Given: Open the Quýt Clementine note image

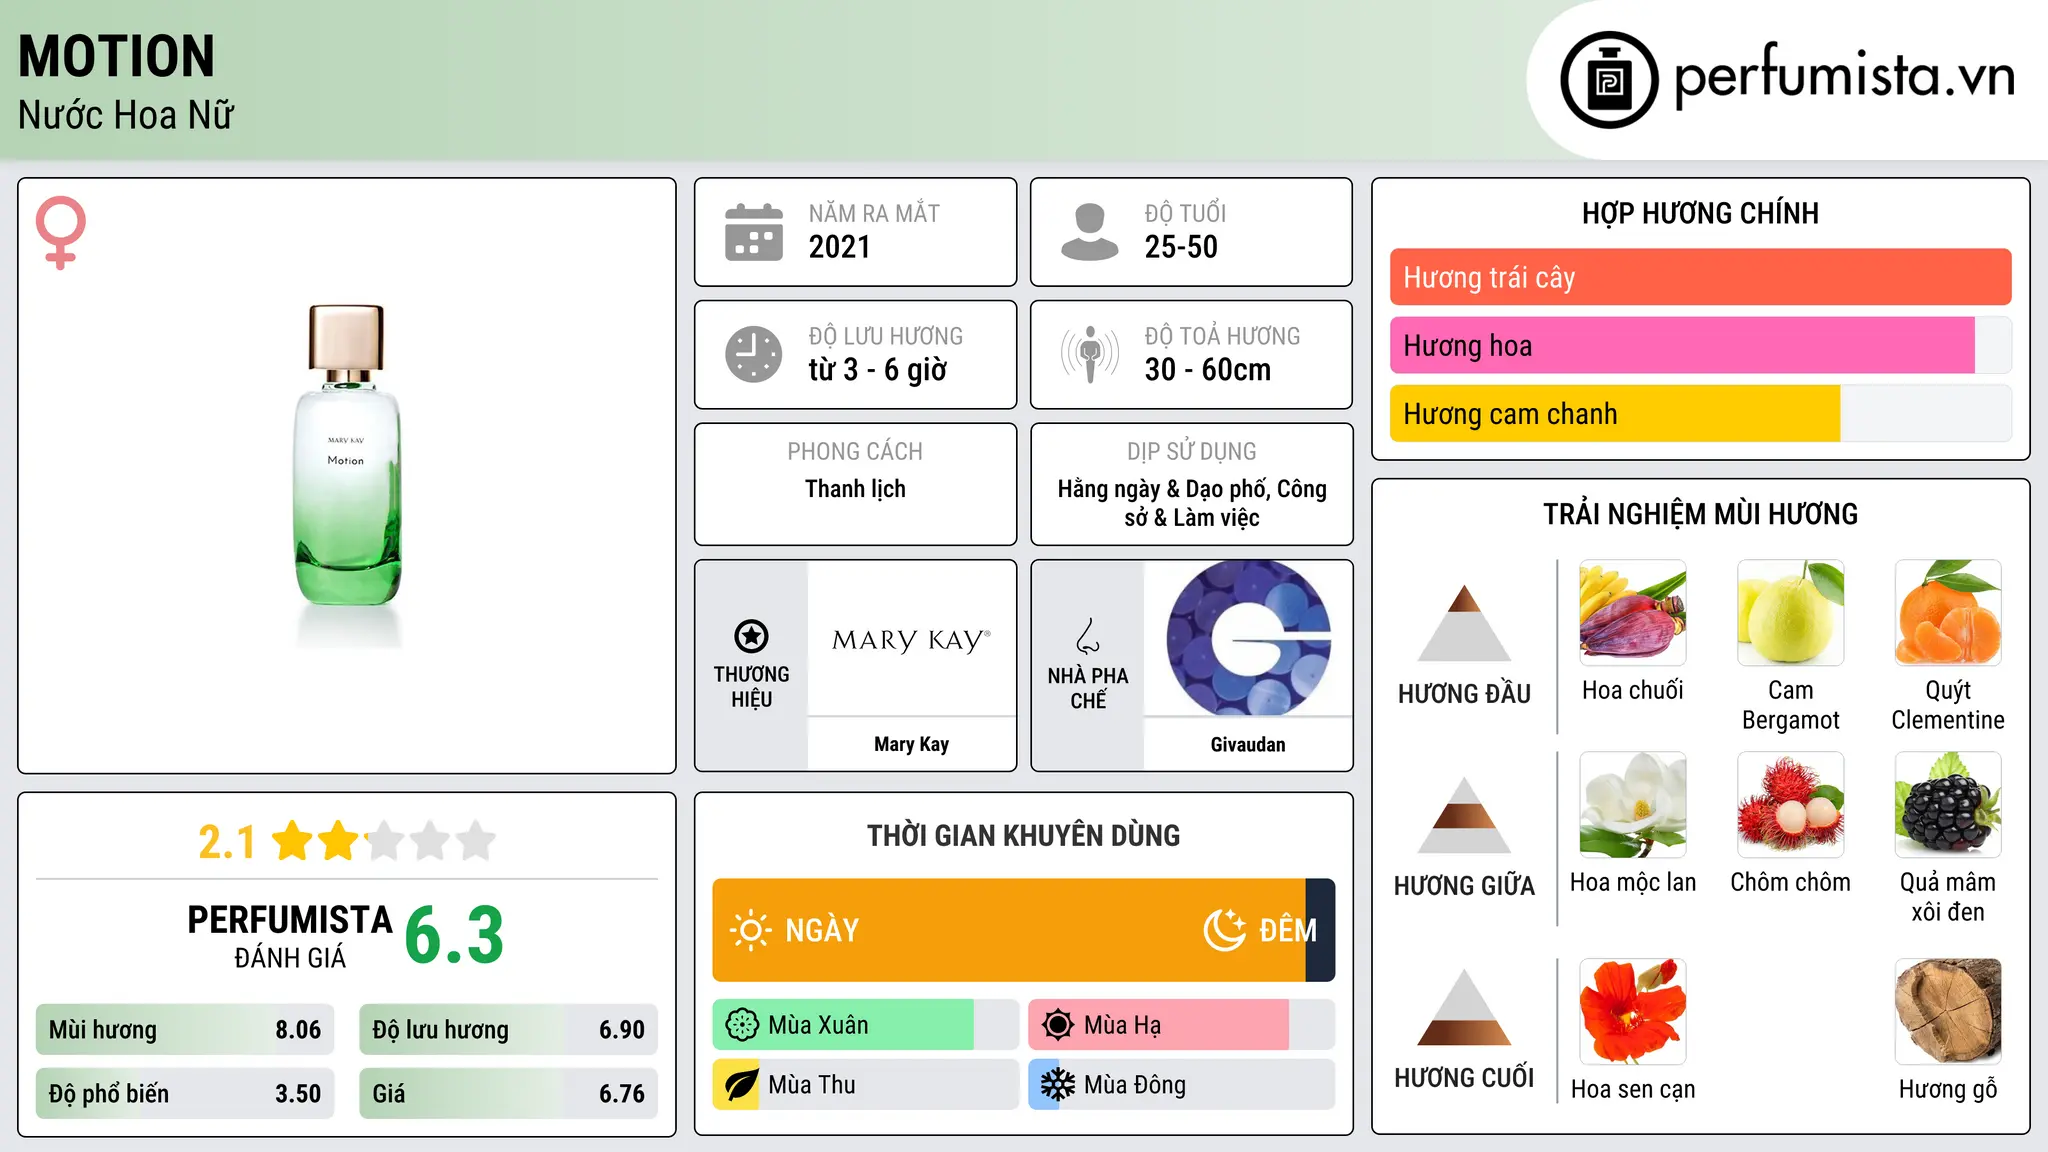Looking at the screenshot, I should (x=1948, y=613).
